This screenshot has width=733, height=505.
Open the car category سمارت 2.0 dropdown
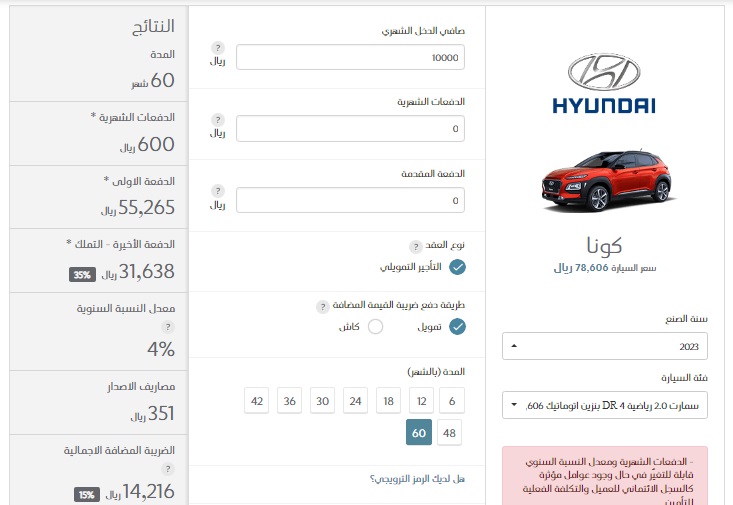pyautogui.click(x=605, y=405)
